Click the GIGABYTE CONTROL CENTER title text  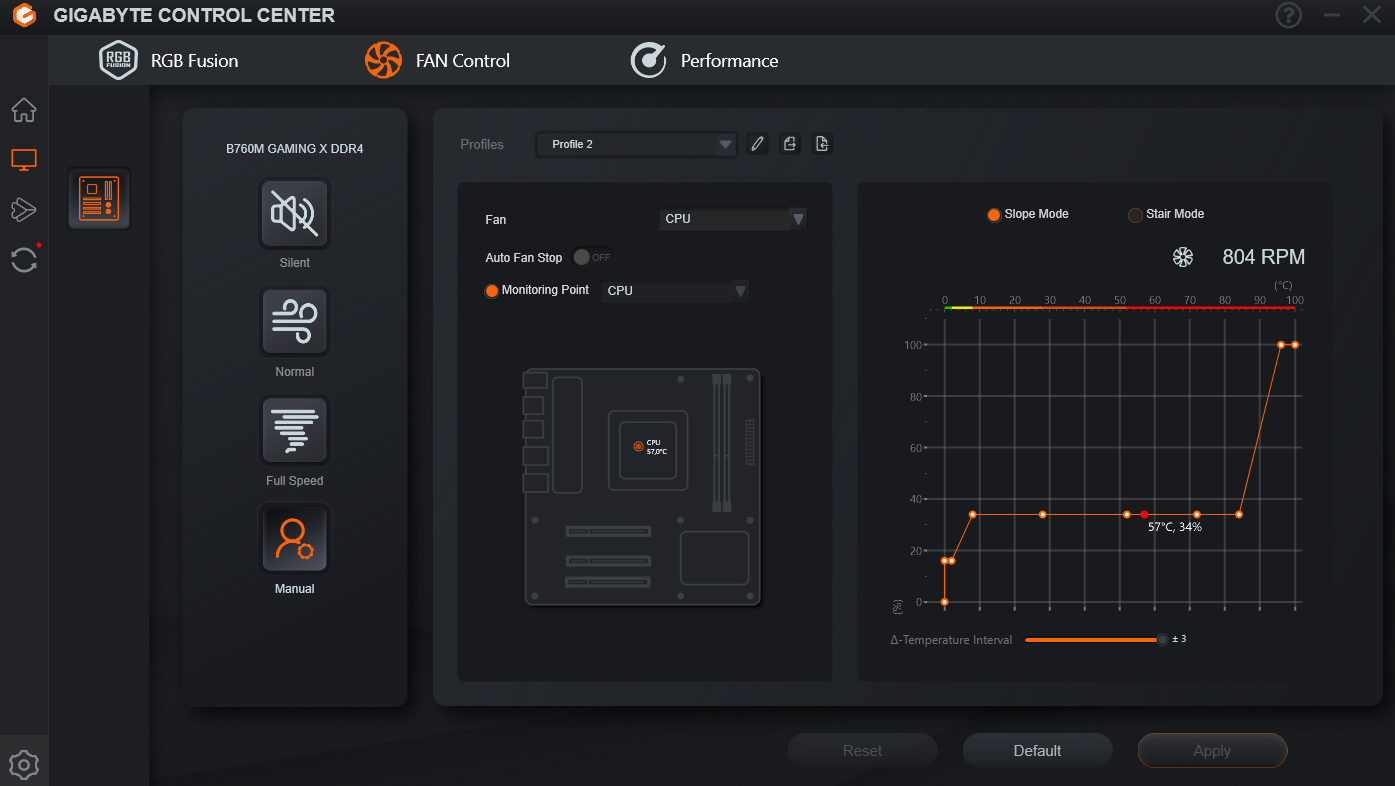point(194,16)
